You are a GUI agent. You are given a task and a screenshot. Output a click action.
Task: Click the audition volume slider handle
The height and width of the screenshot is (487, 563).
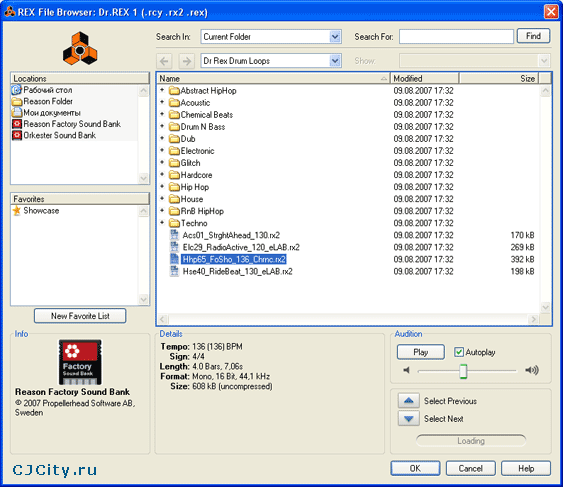[x=463, y=371]
